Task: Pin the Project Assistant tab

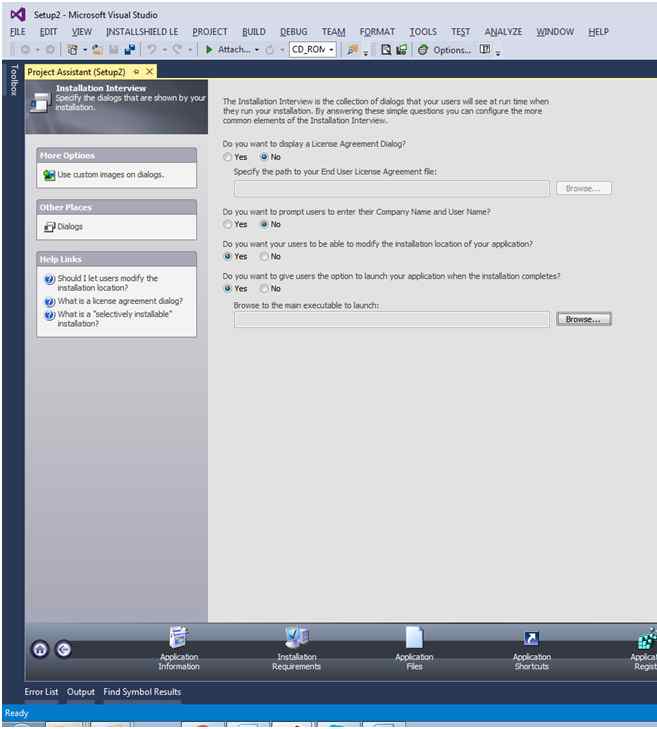Action: point(137,72)
